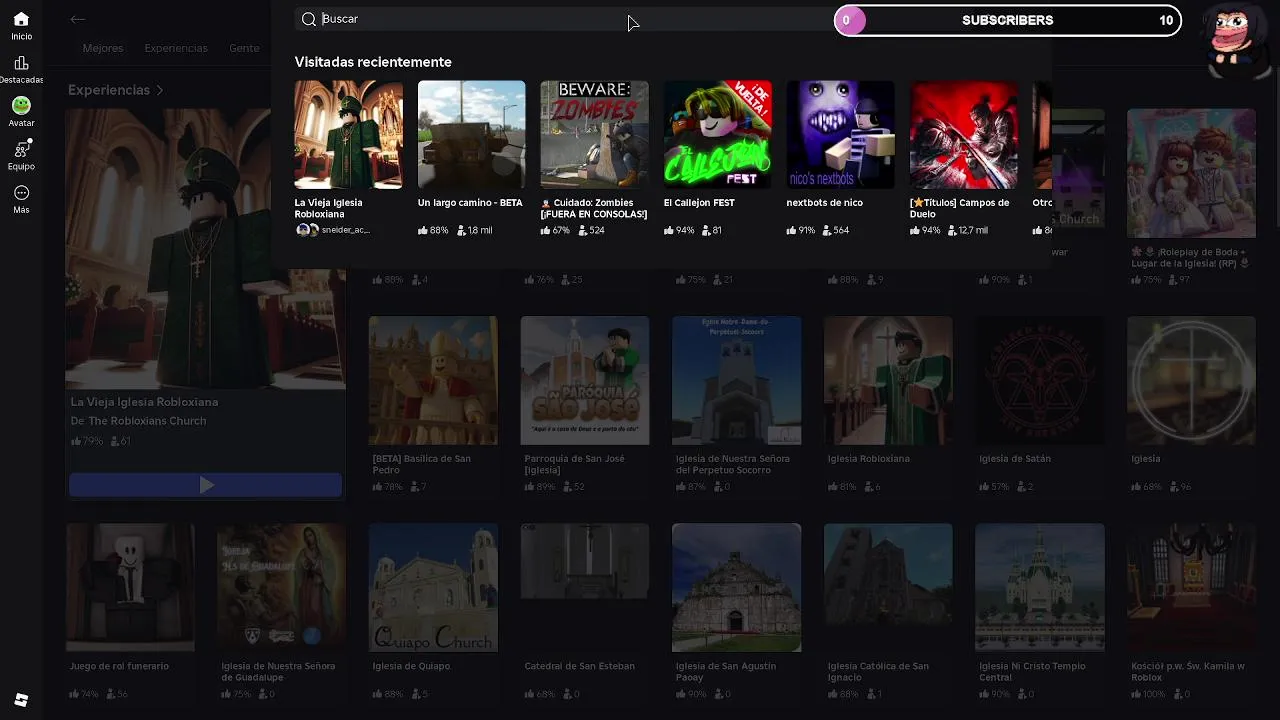Switch to the Experiencias tab
The width and height of the screenshot is (1280, 720).
[176, 48]
